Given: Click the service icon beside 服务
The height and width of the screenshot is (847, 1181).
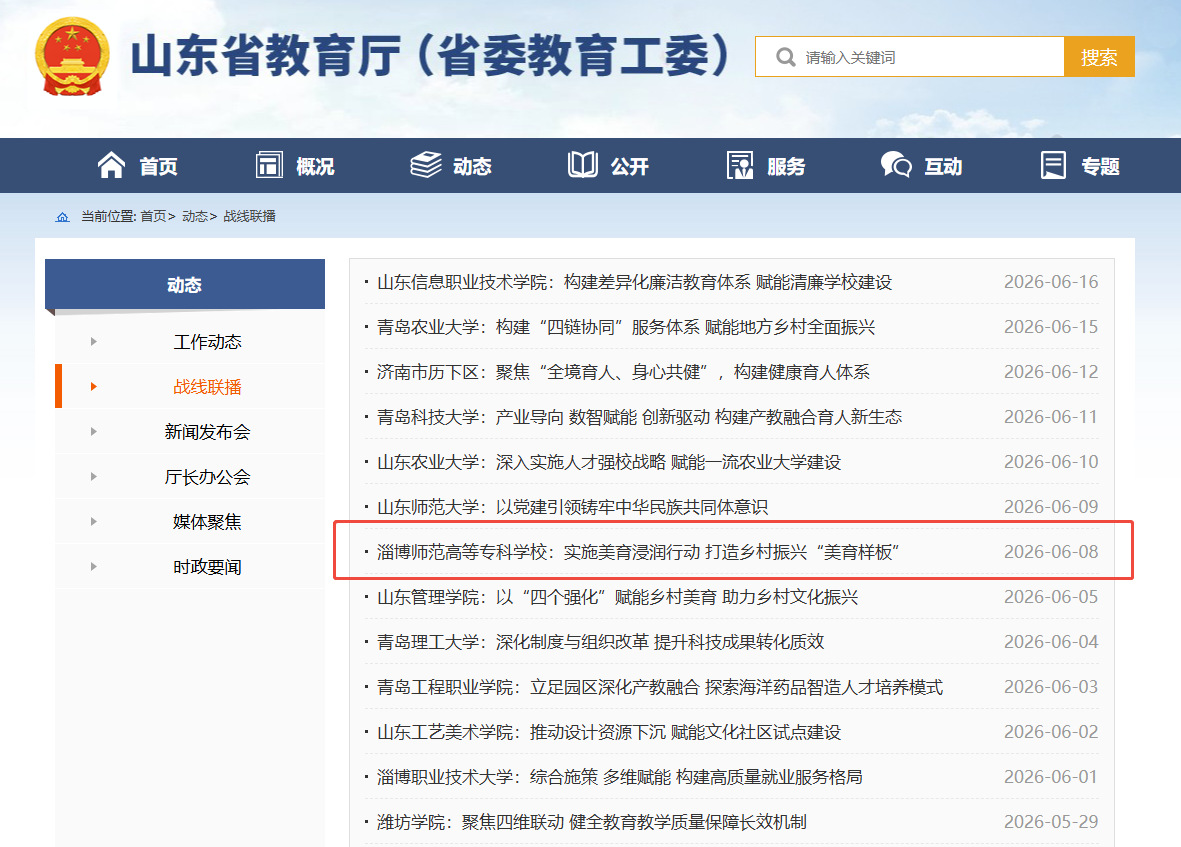Looking at the screenshot, I should (x=740, y=165).
